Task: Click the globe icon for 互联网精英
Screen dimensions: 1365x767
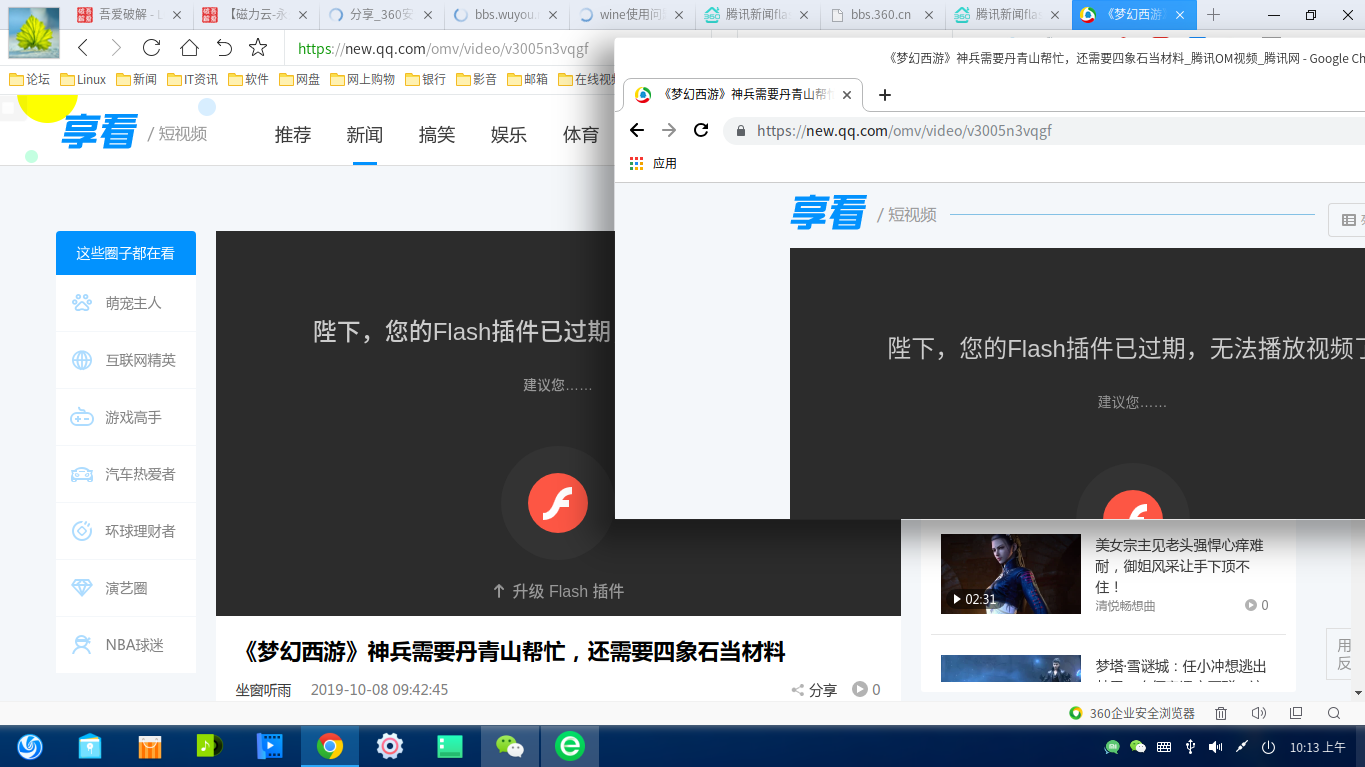Action: (x=82, y=360)
